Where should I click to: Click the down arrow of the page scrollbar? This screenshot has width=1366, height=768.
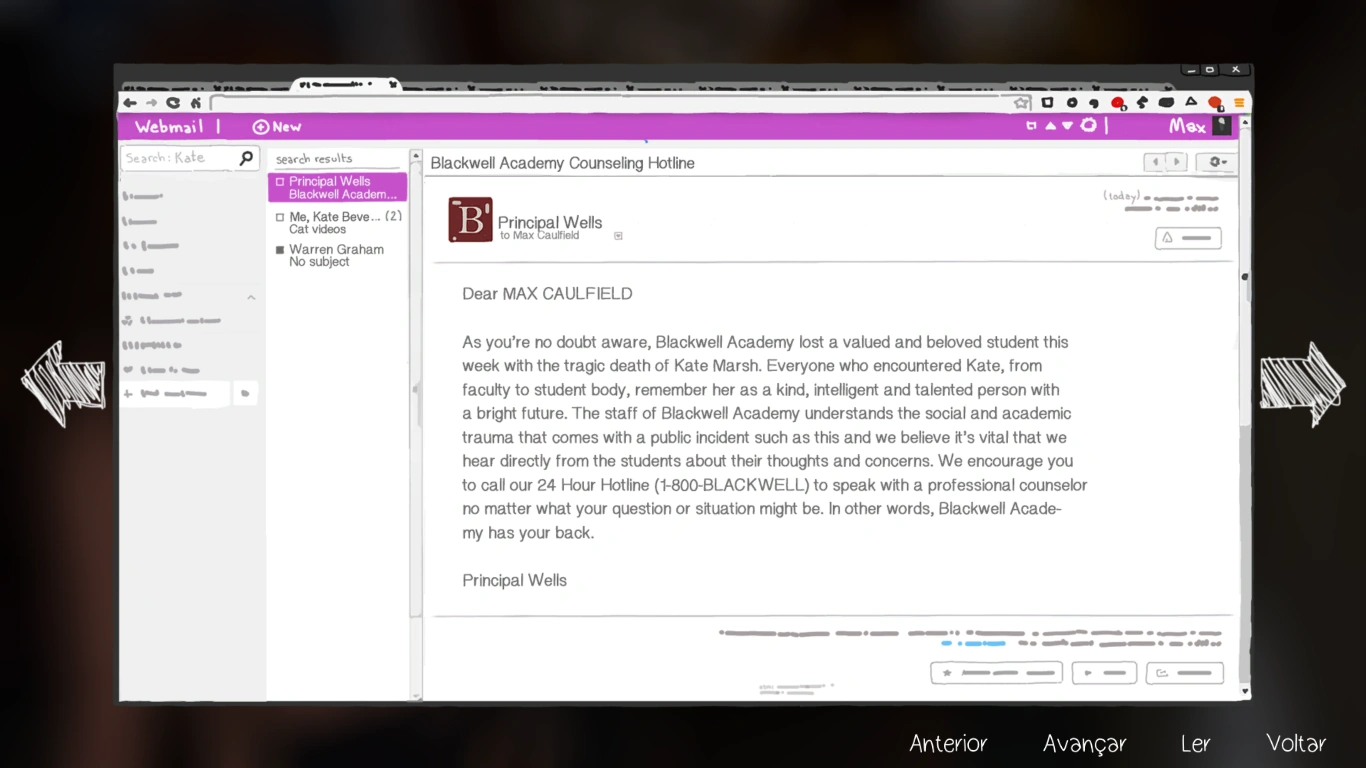coord(1245,691)
